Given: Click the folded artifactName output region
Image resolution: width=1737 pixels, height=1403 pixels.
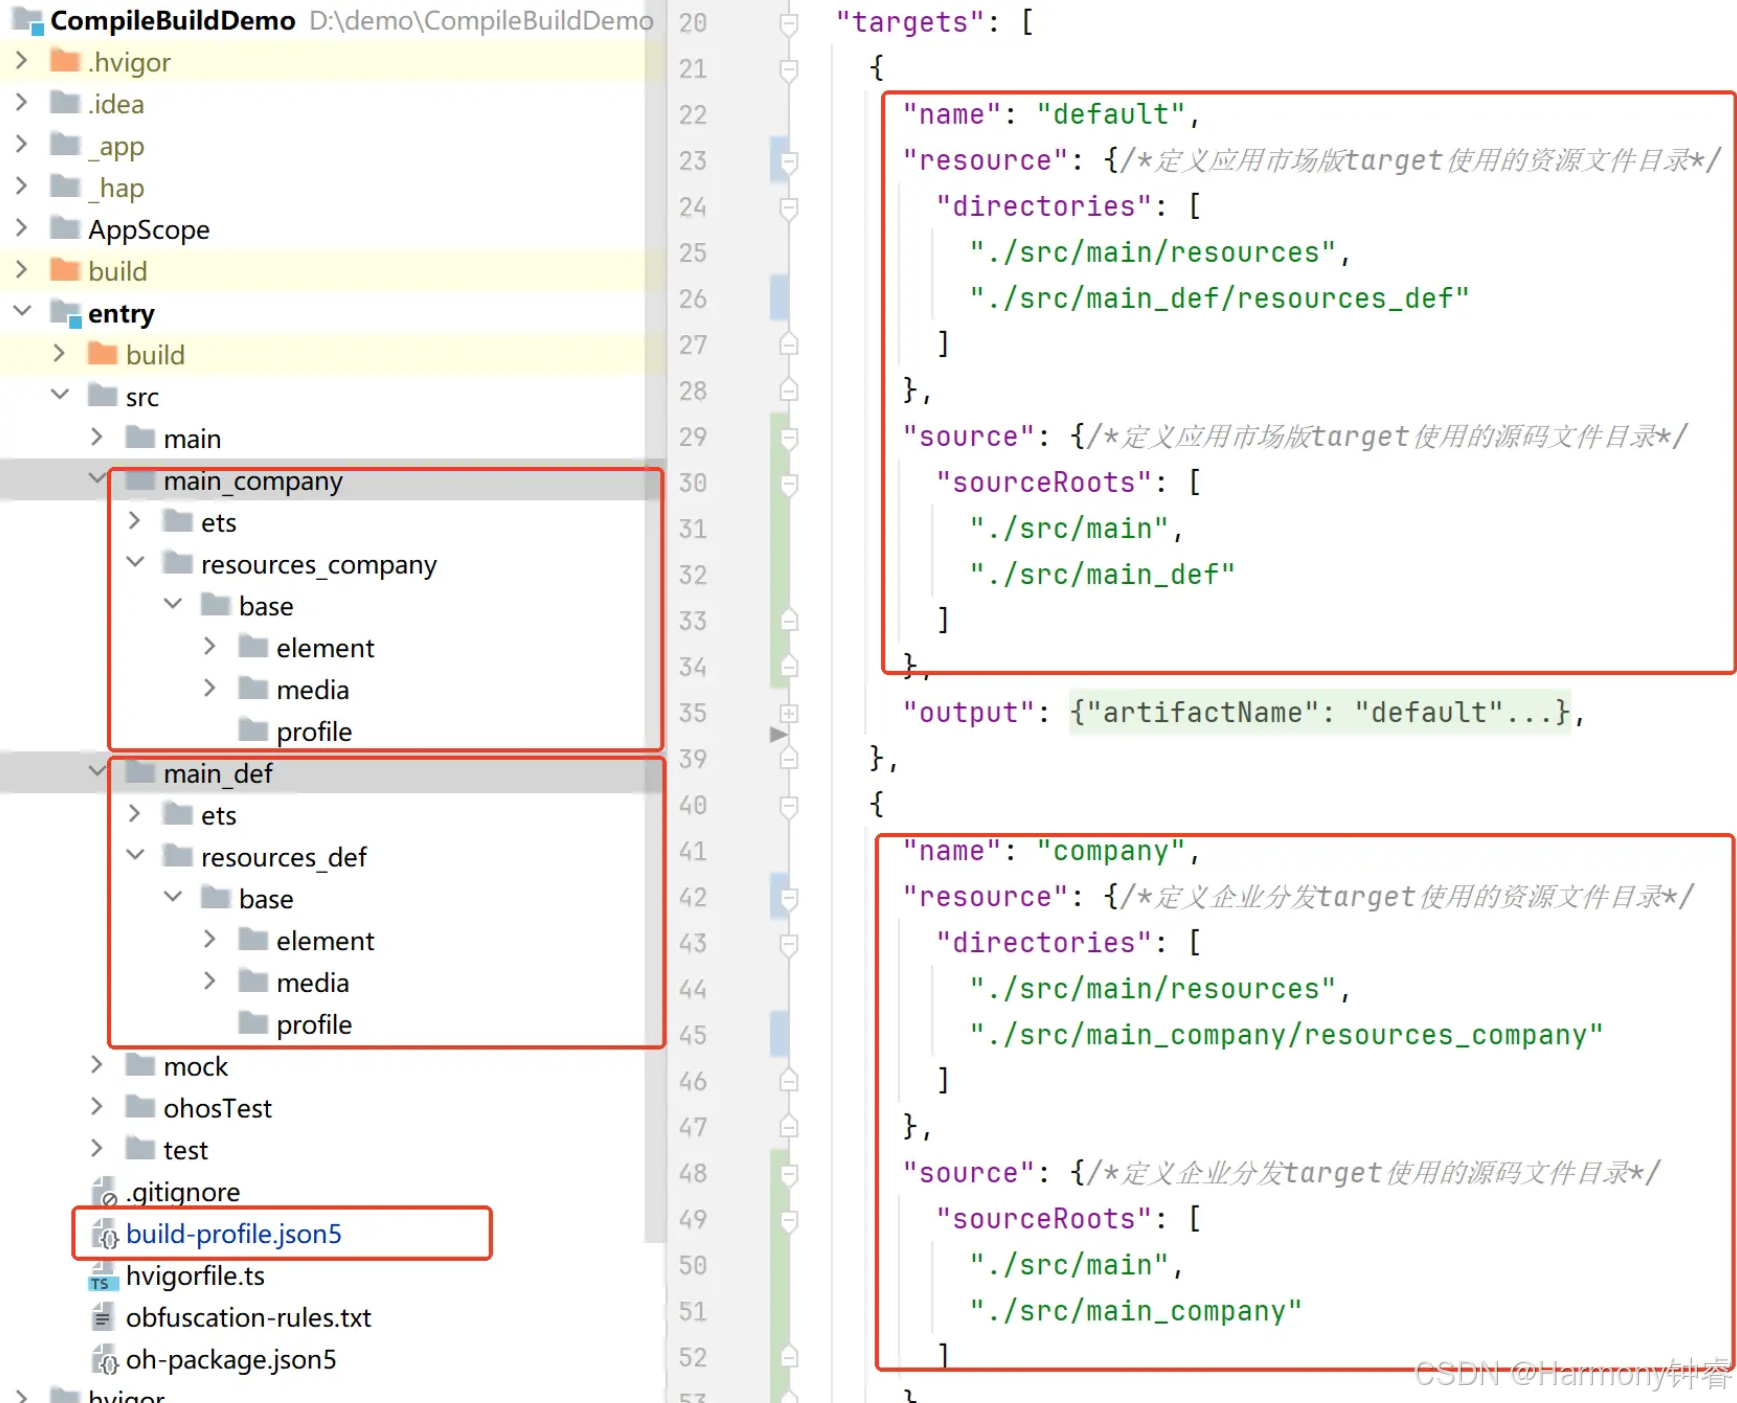Looking at the screenshot, I should tap(1320, 712).
